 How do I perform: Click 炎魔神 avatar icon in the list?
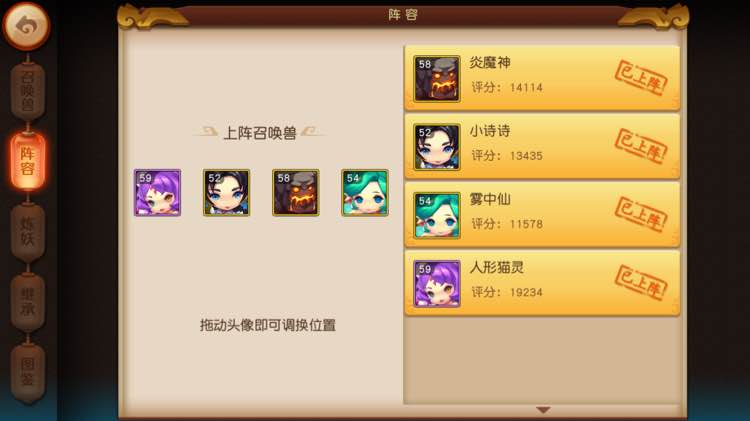437,79
